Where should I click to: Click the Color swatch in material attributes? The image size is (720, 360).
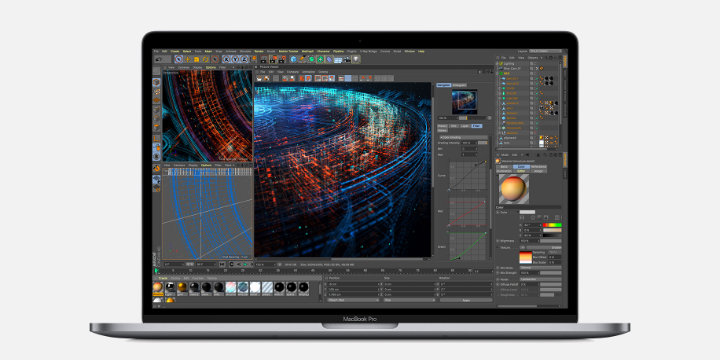click(528, 212)
